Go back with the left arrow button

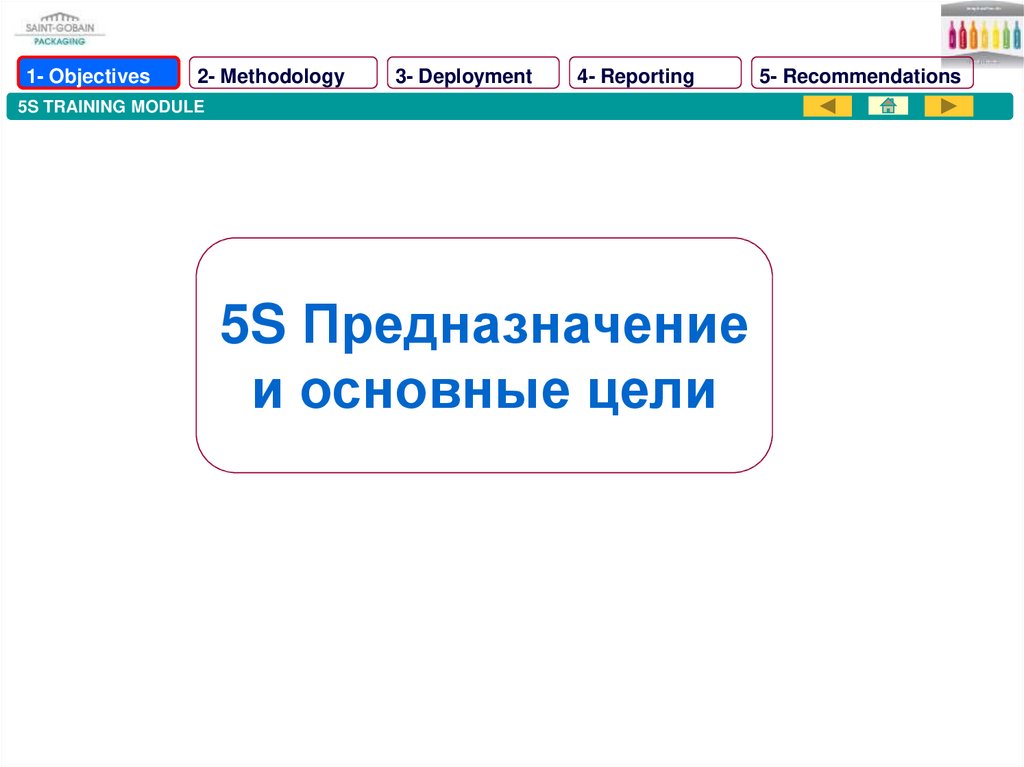(x=827, y=106)
